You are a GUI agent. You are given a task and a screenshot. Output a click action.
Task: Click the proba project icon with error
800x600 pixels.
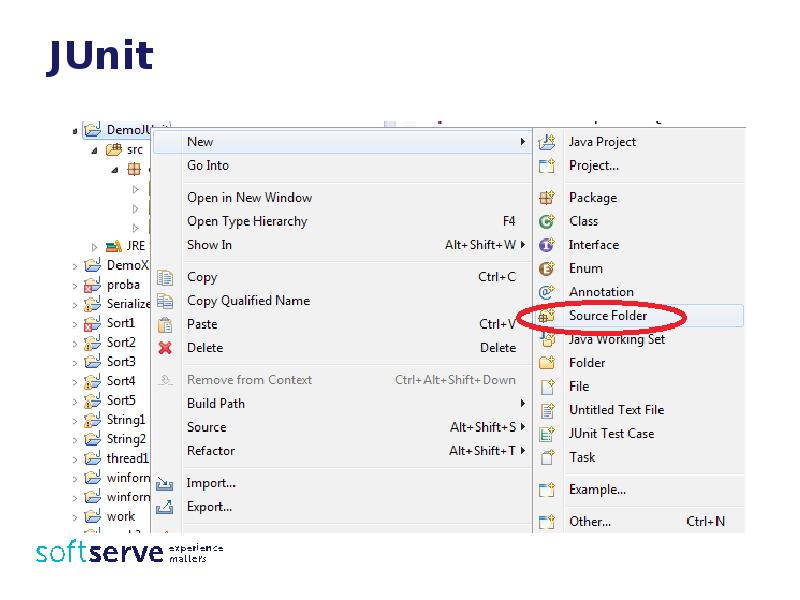[x=92, y=285]
